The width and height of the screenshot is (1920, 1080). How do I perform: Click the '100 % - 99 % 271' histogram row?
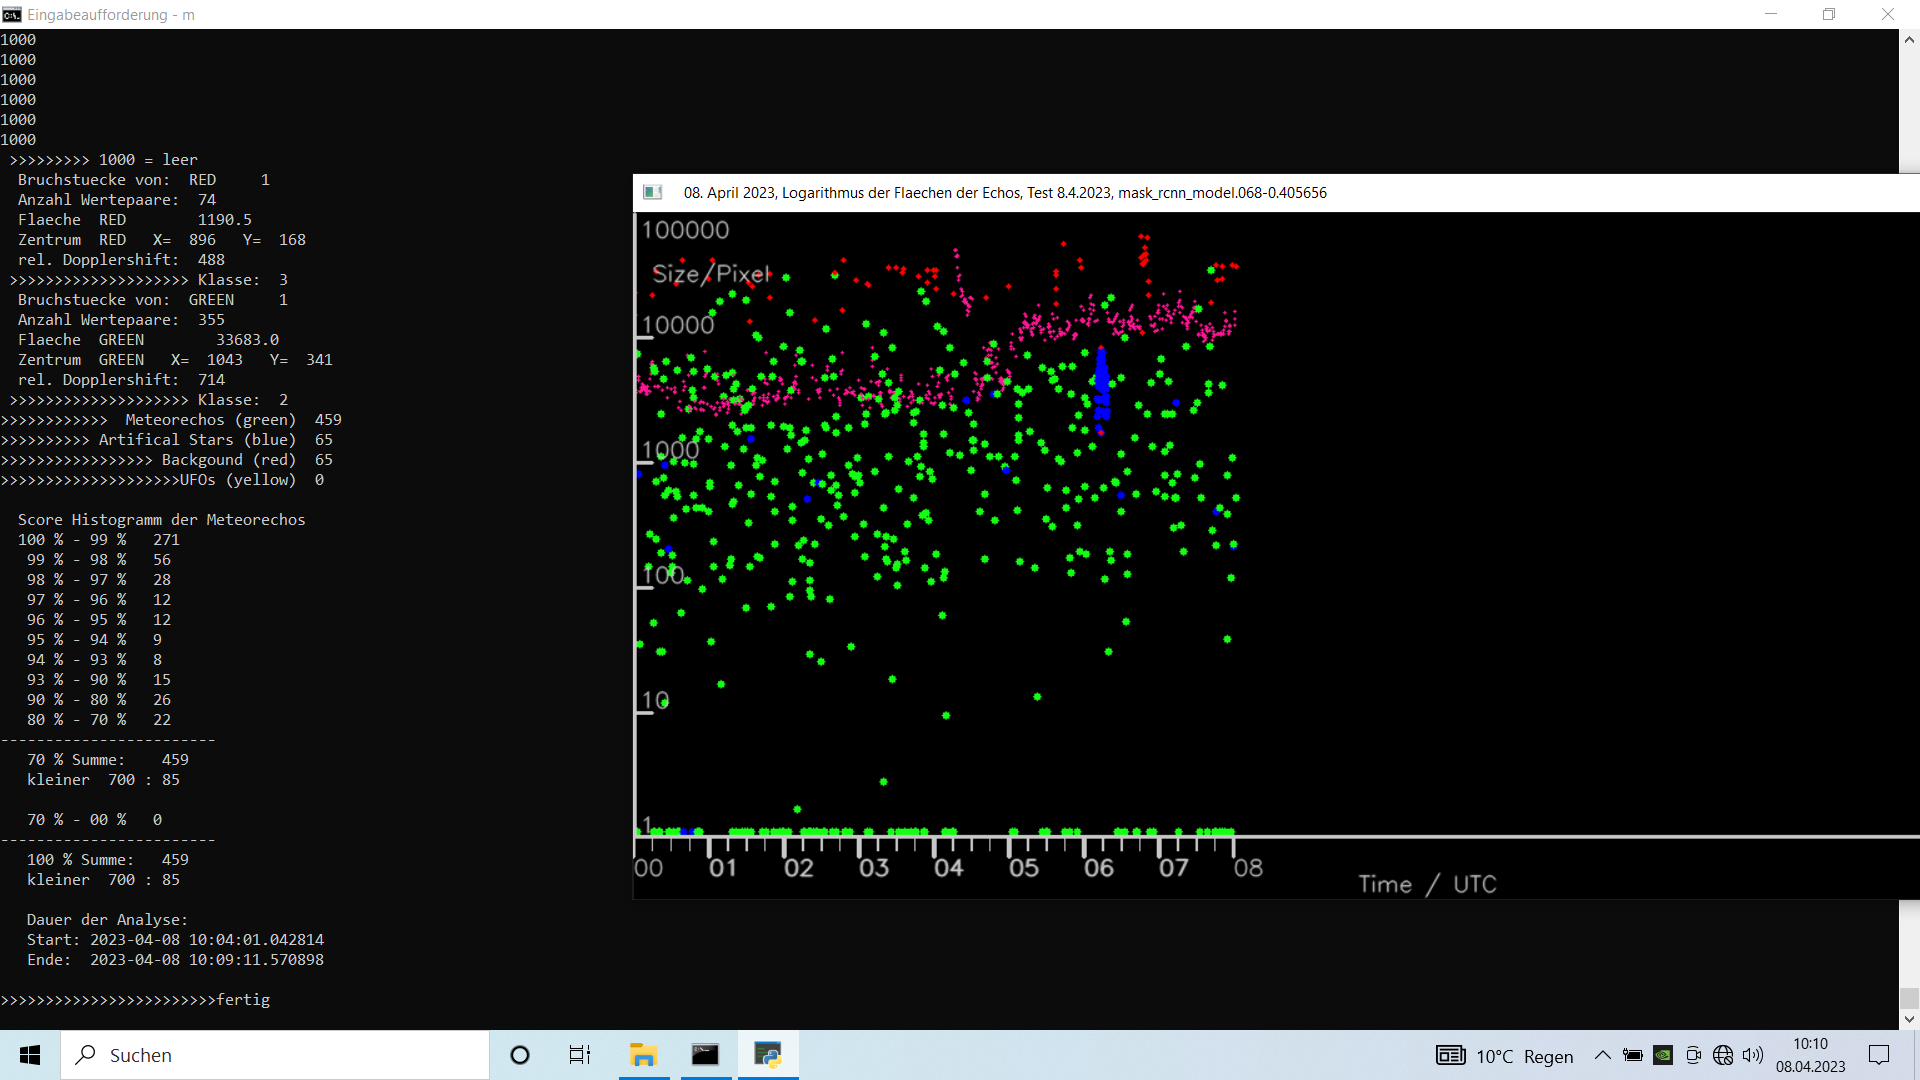coord(99,540)
